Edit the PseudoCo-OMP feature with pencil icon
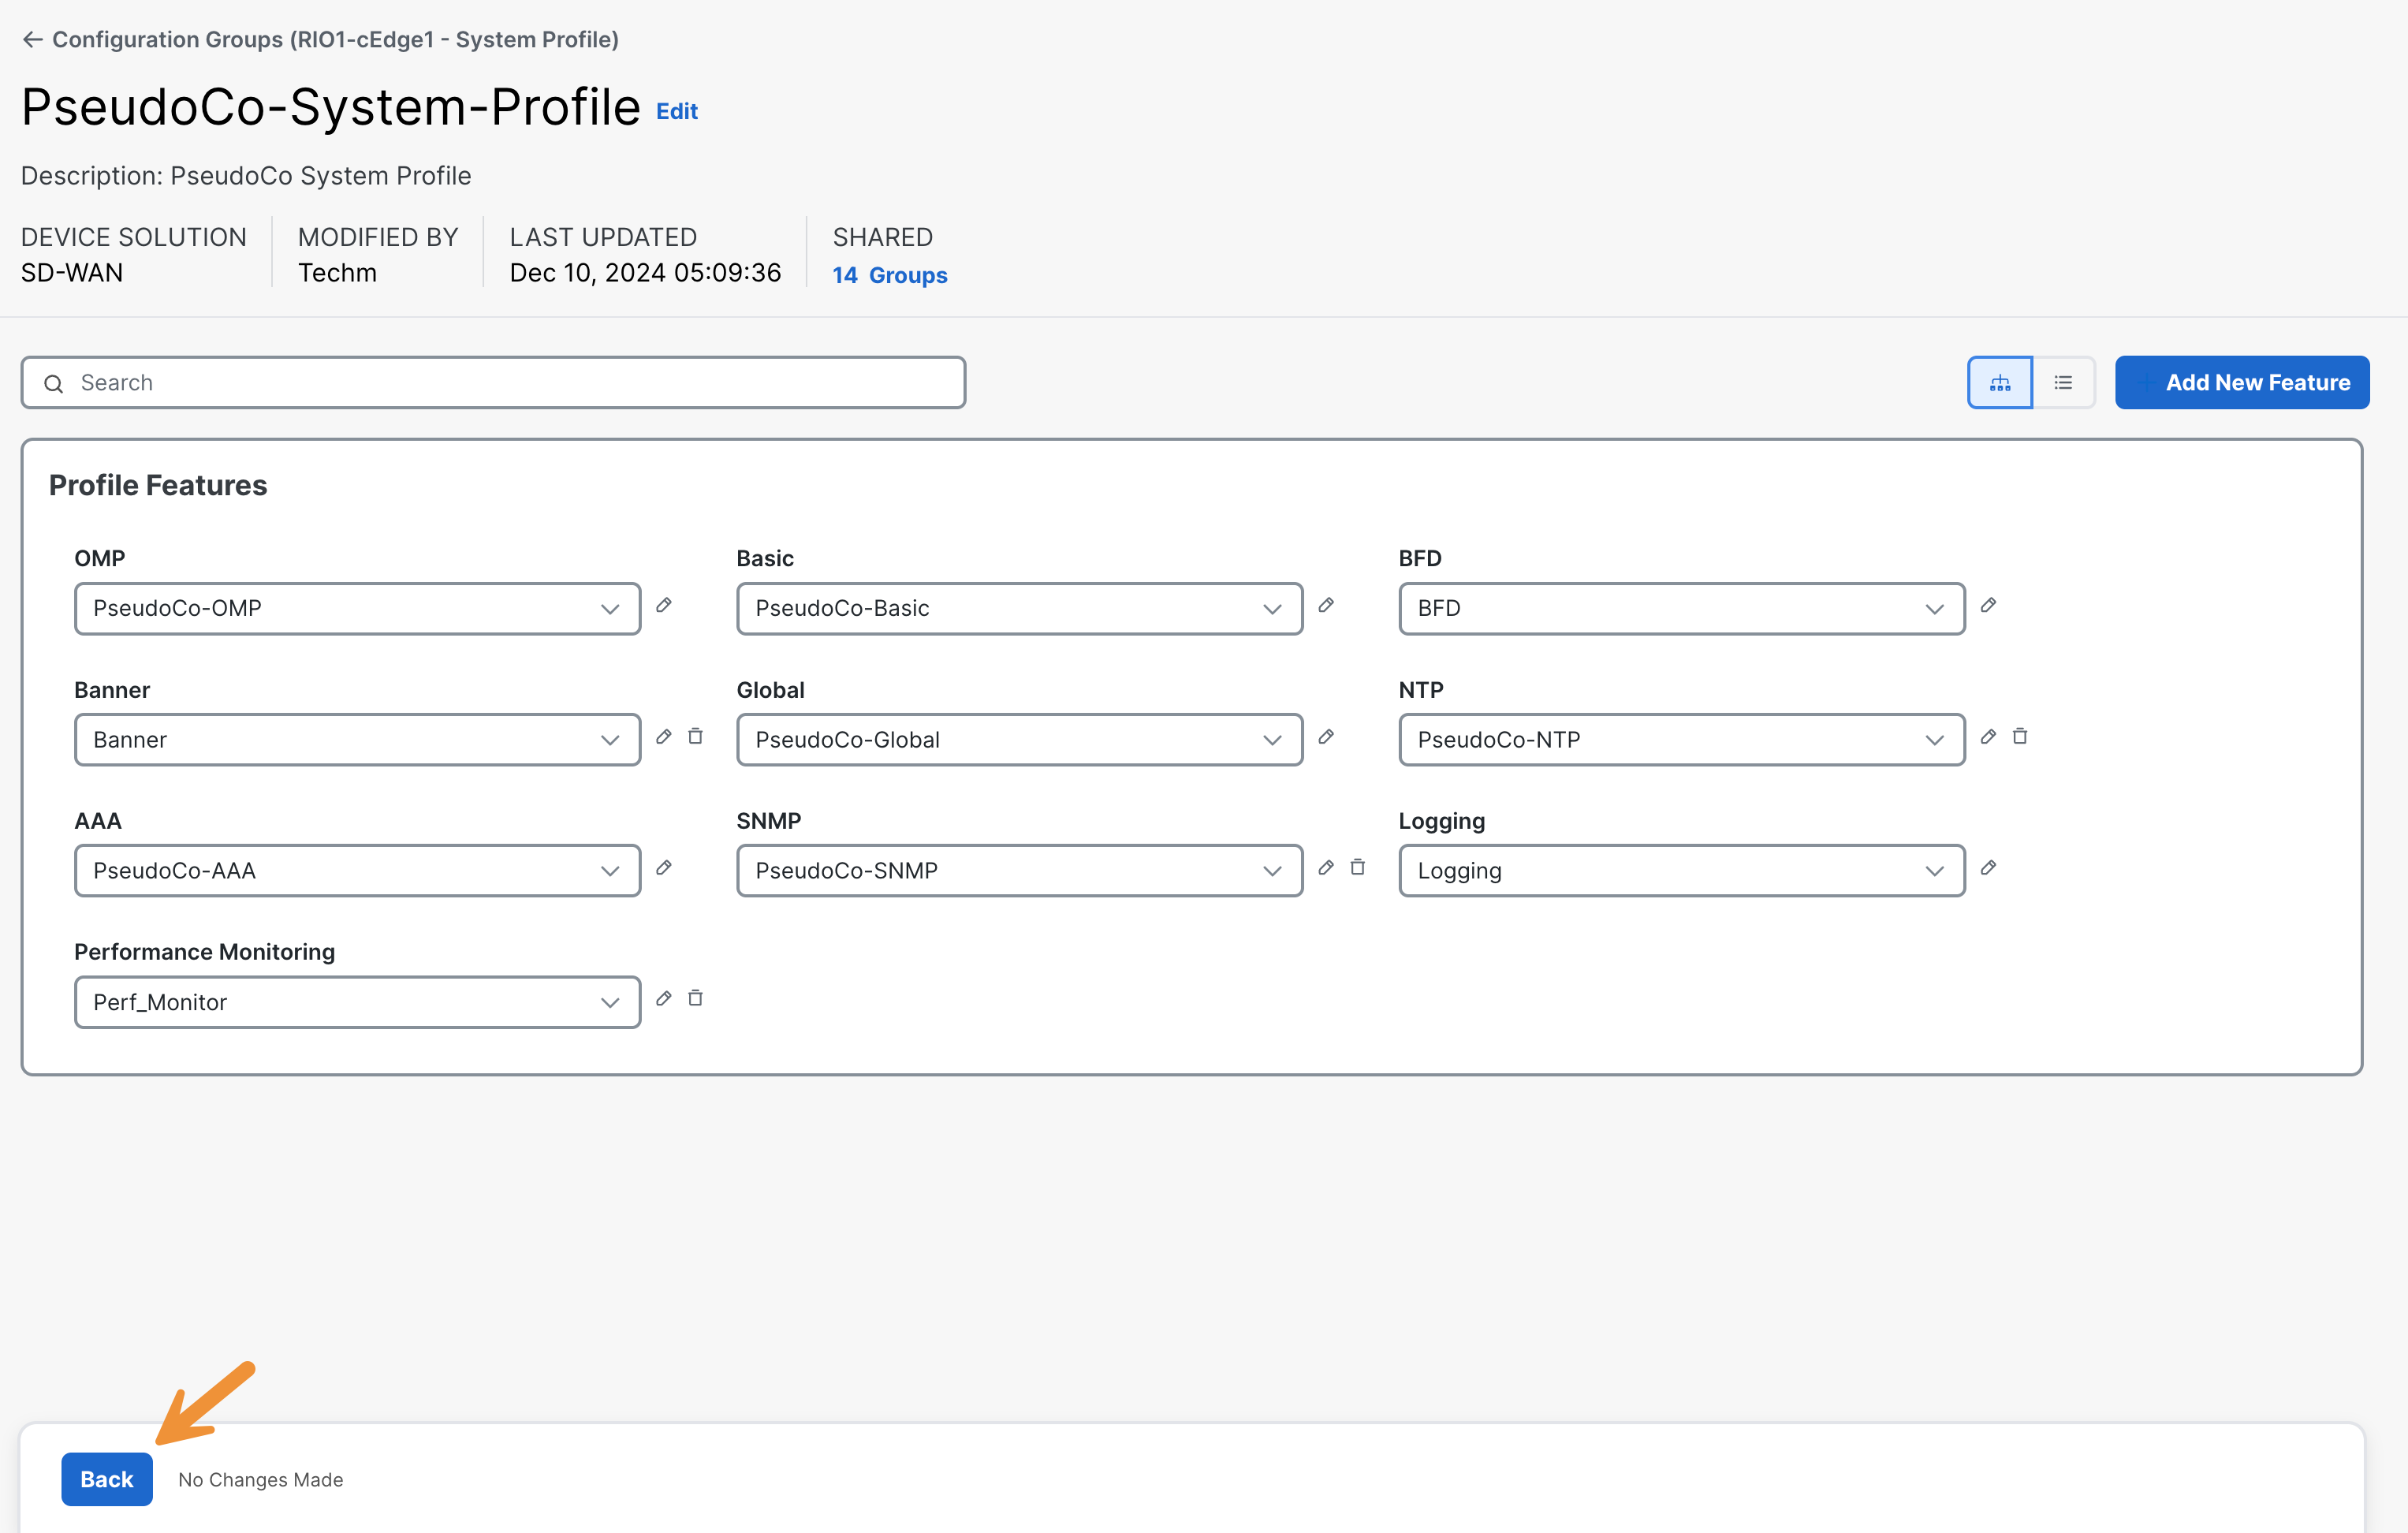This screenshot has height=1533, width=2408. coord(663,605)
